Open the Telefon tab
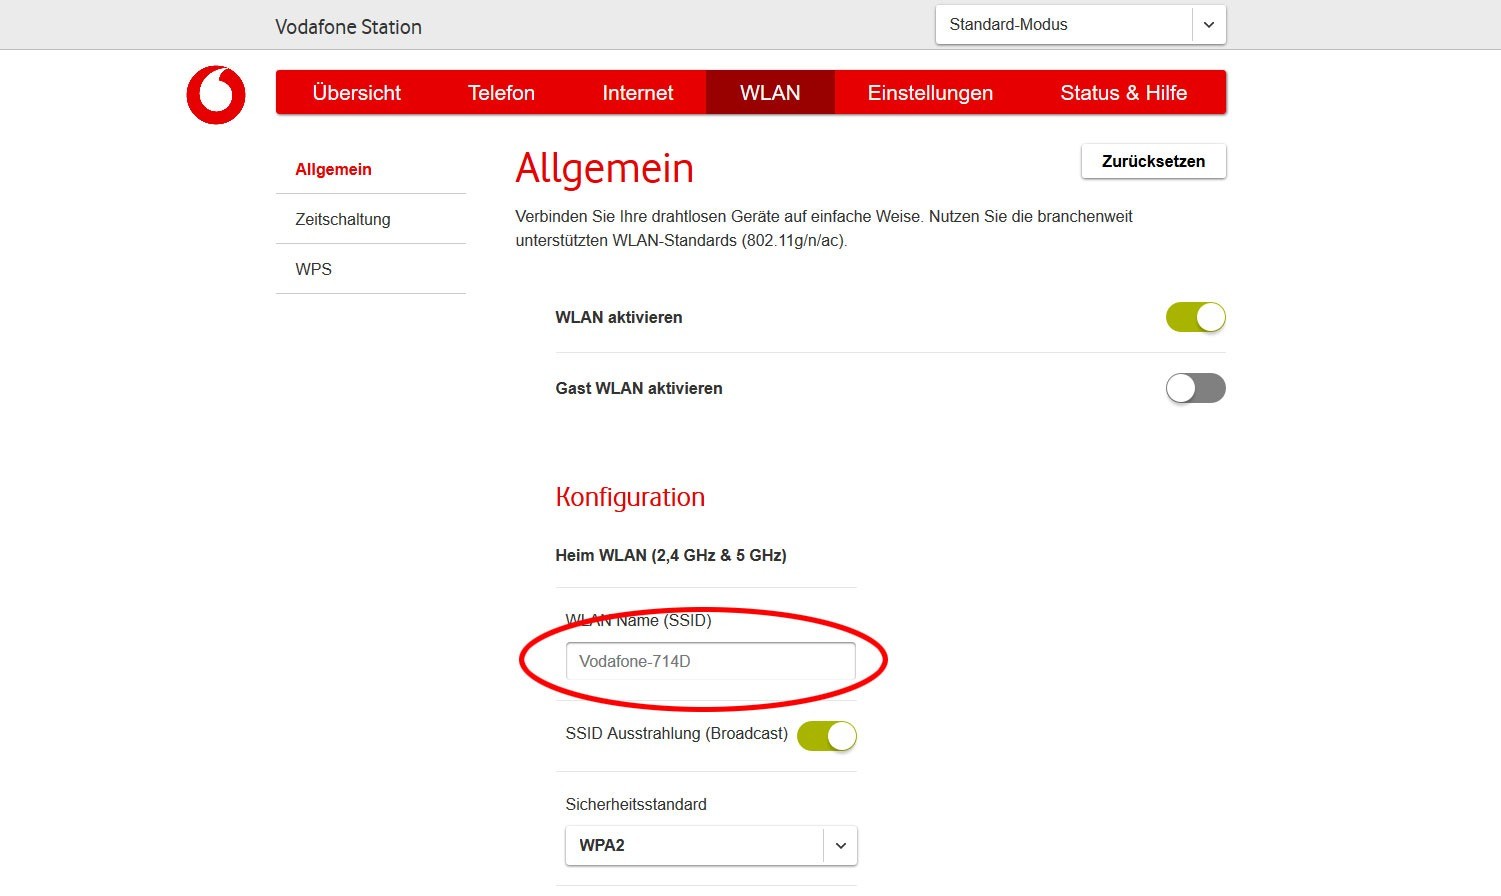Image resolution: width=1501 pixels, height=896 pixels. 501,93
